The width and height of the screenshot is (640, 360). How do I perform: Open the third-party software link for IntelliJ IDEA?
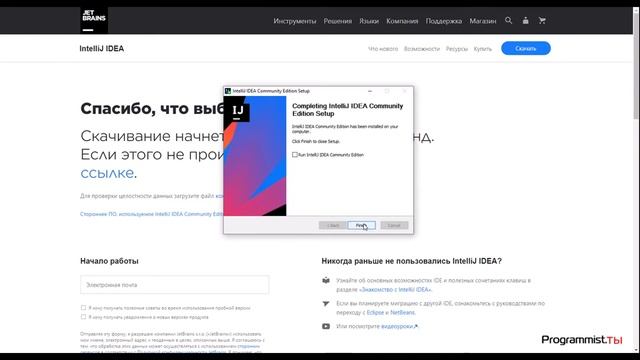151,214
